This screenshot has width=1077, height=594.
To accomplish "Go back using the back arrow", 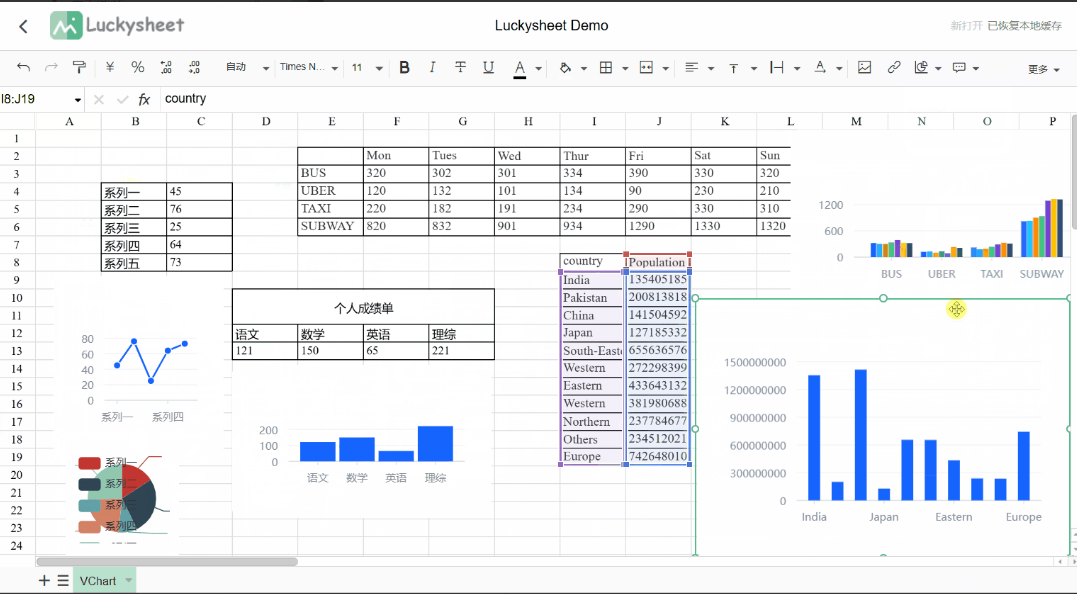I will pyautogui.click(x=23, y=26).
